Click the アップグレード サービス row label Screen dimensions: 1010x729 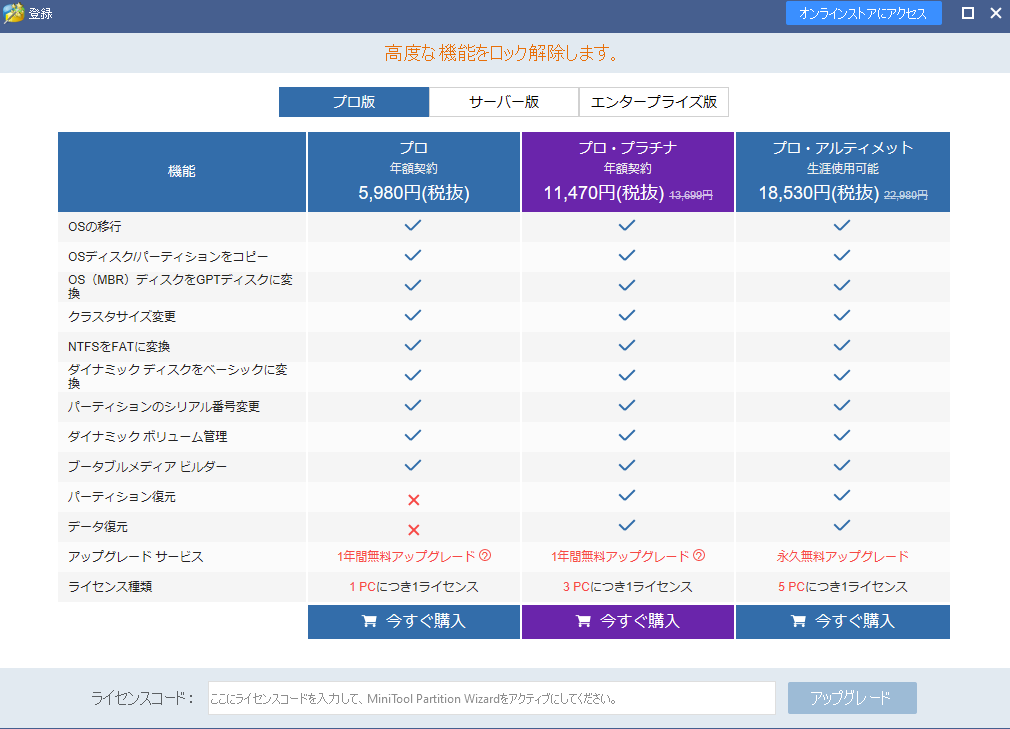tap(135, 556)
